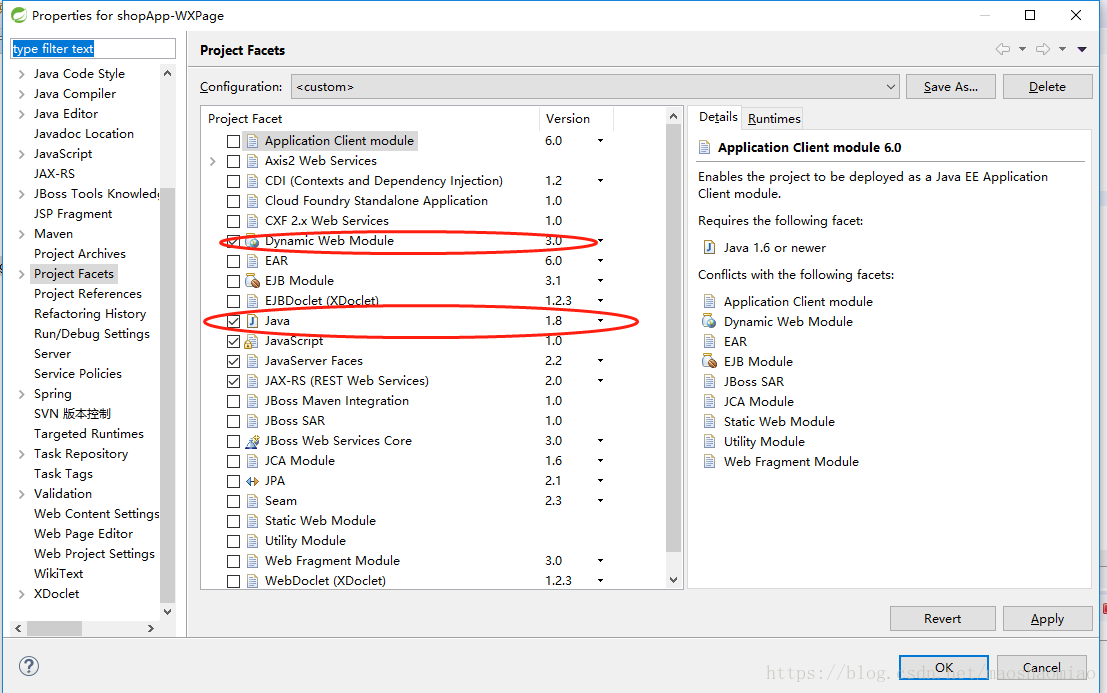
Task: Click the JCA Module facet icon
Action: point(252,461)
